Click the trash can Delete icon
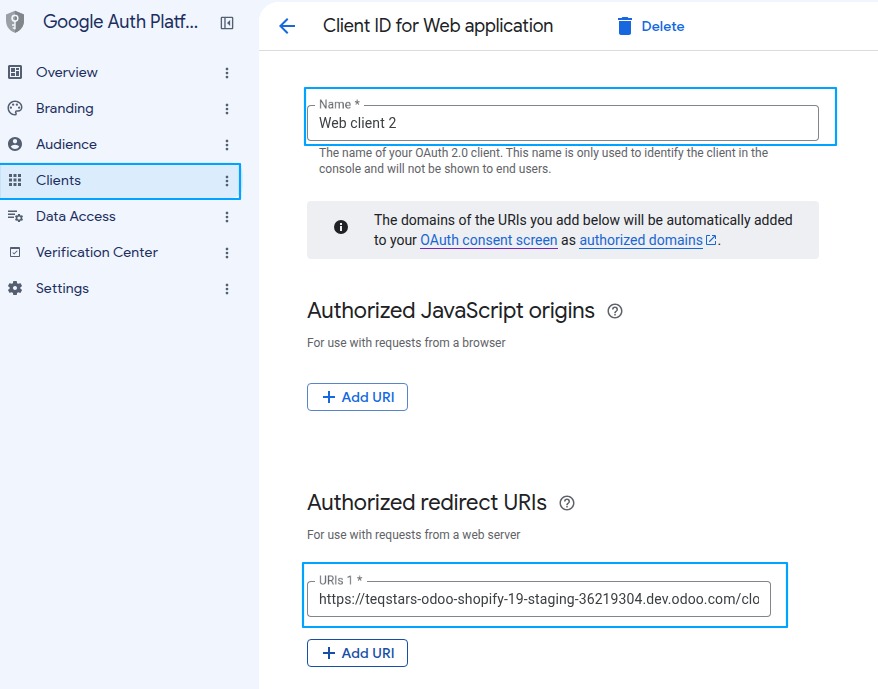 (625, 26)
